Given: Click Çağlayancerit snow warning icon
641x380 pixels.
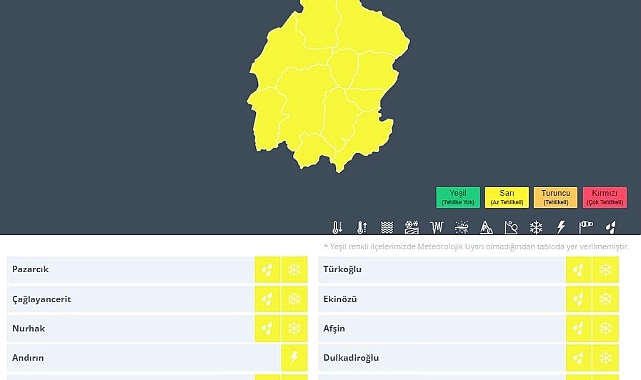Looking at the screenshot, I should pyautogui.click(x=294, y=299).
